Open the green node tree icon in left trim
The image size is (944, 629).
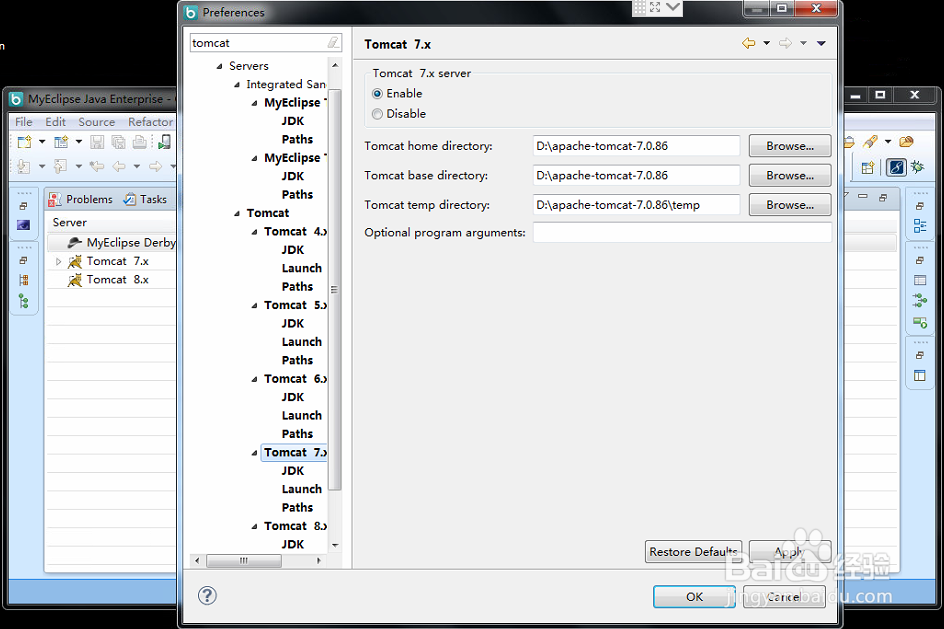pos(23,301)
